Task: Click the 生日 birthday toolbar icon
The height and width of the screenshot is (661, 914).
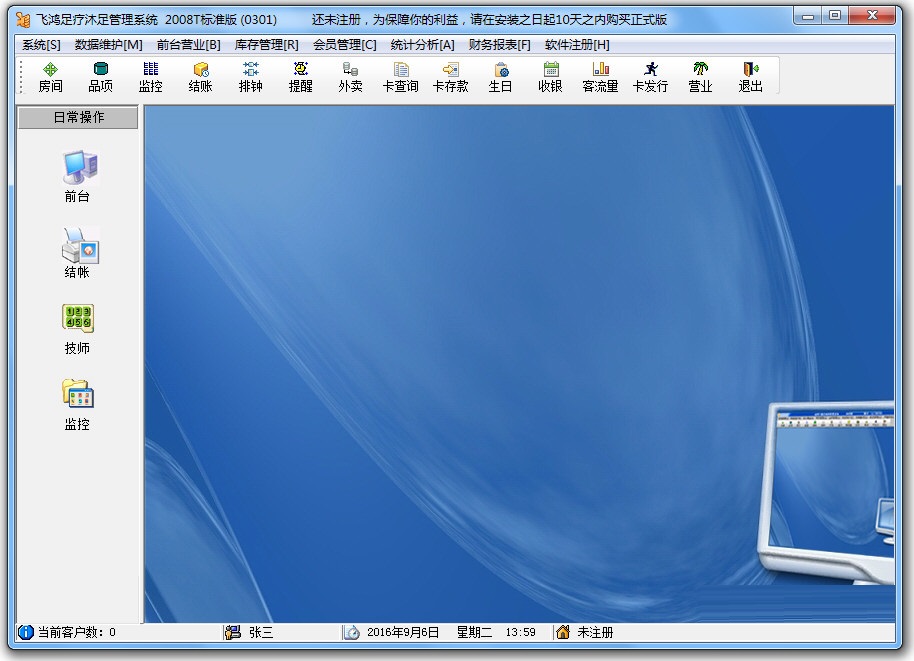Action: pos(501,77)
